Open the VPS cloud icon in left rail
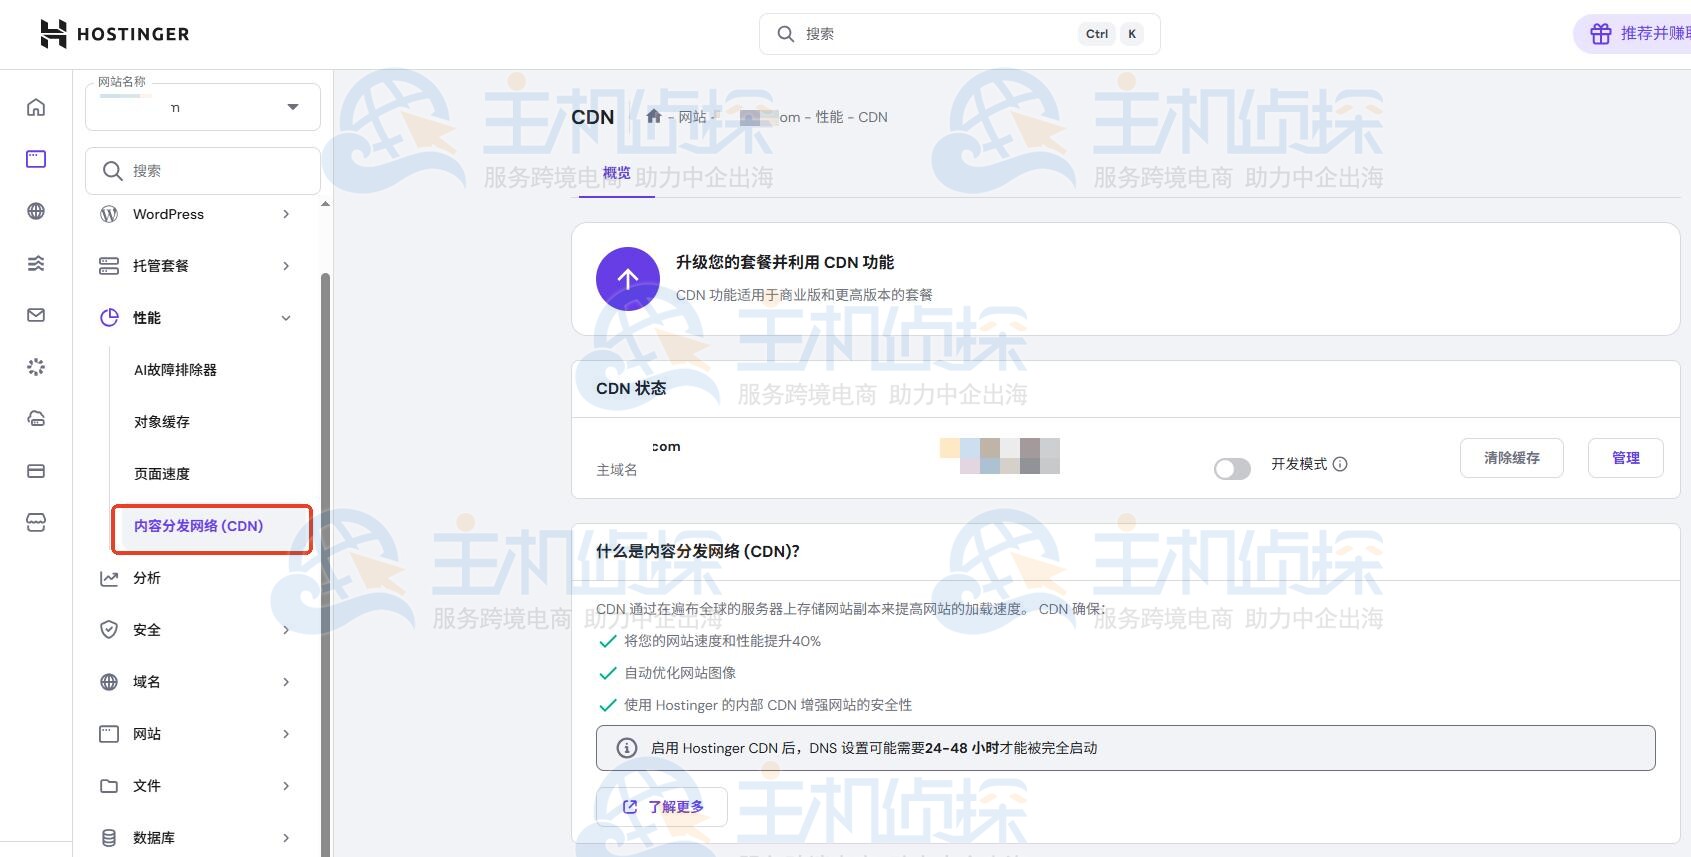Image resolution: width=1691 pixels, height=857 pixels. coord(36,419)
